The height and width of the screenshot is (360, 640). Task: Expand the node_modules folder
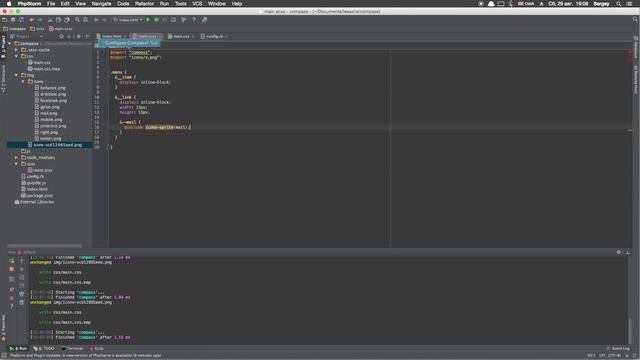17,158
